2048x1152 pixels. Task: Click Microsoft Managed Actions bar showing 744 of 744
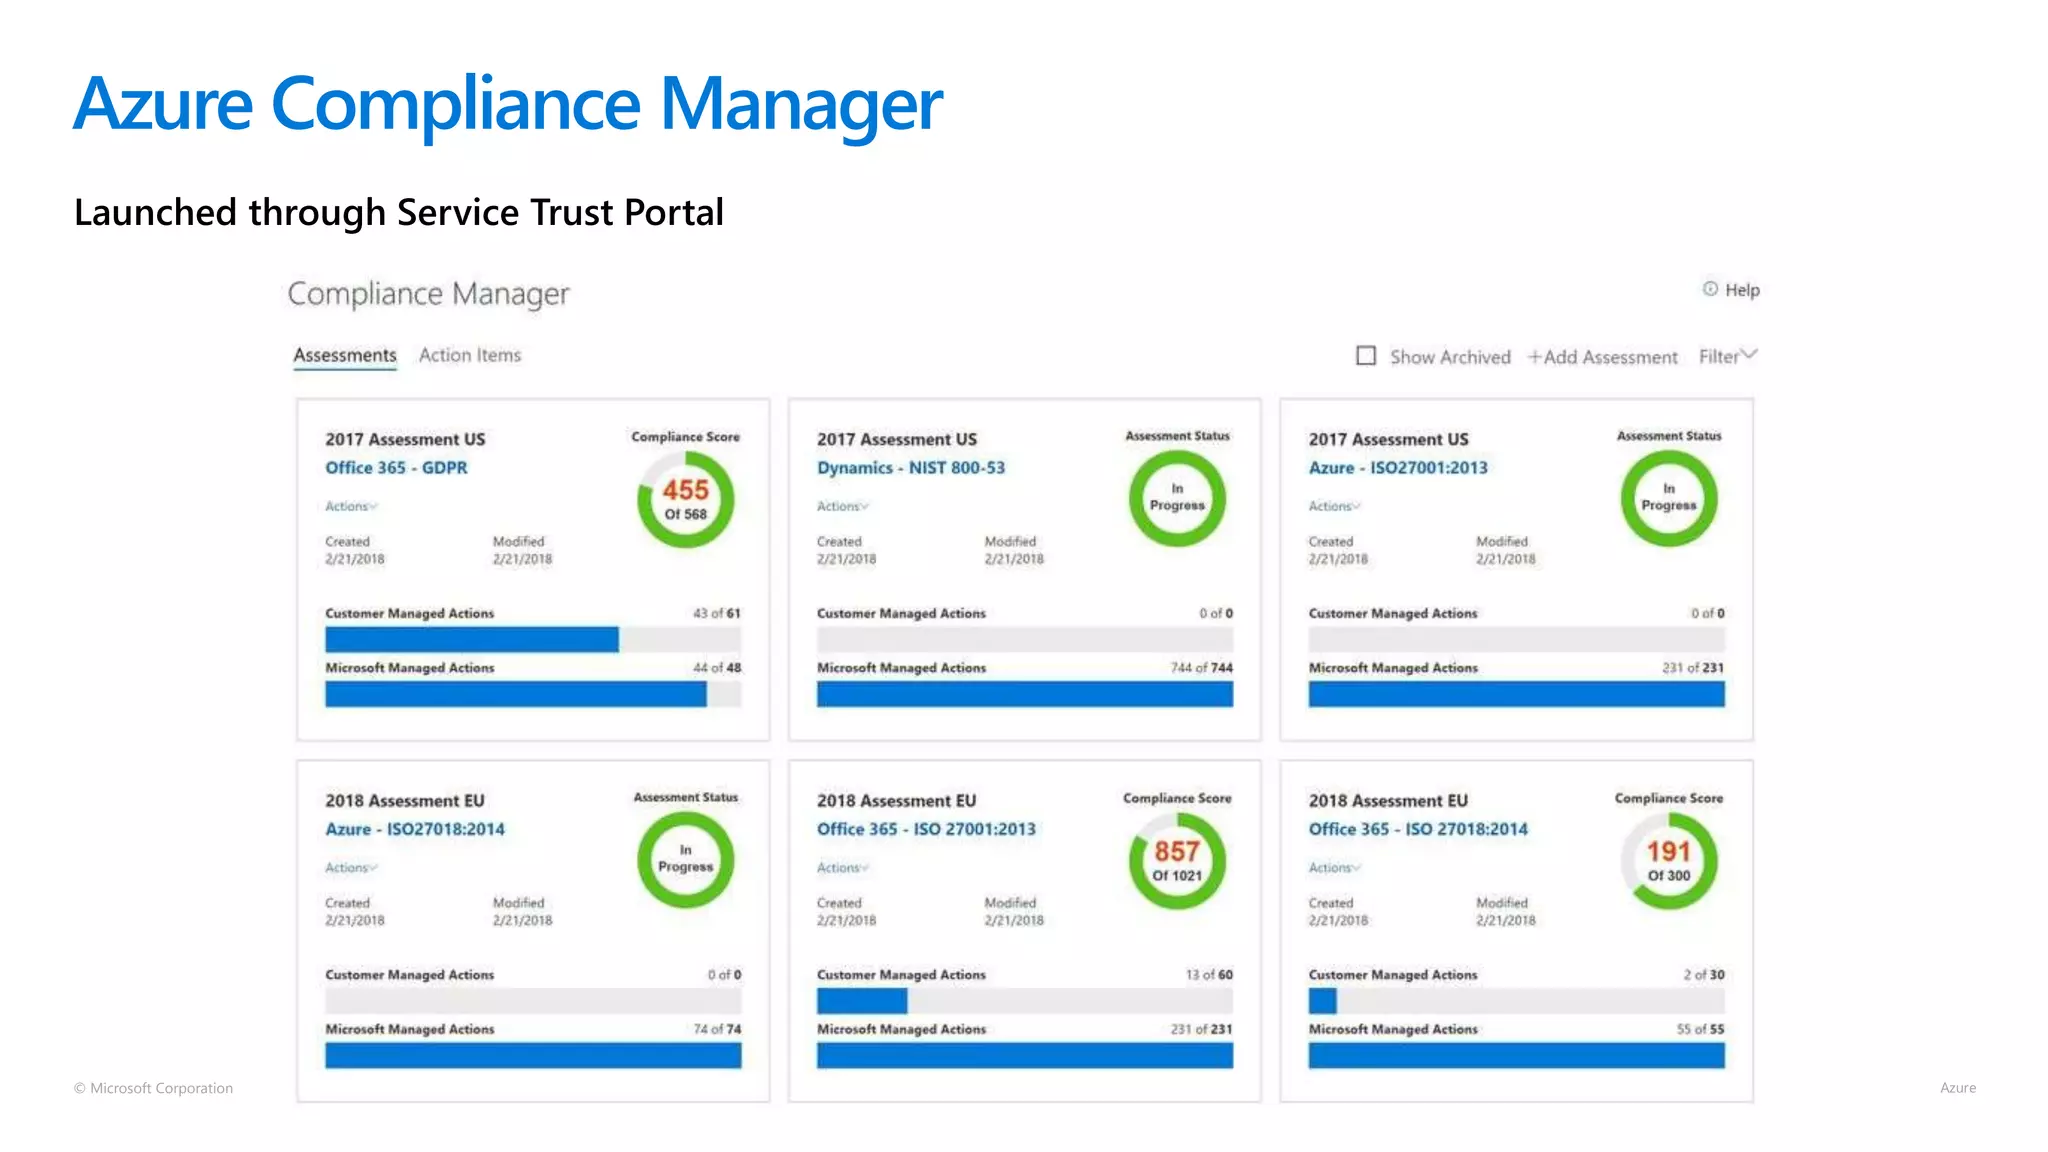coord(1025,694)
